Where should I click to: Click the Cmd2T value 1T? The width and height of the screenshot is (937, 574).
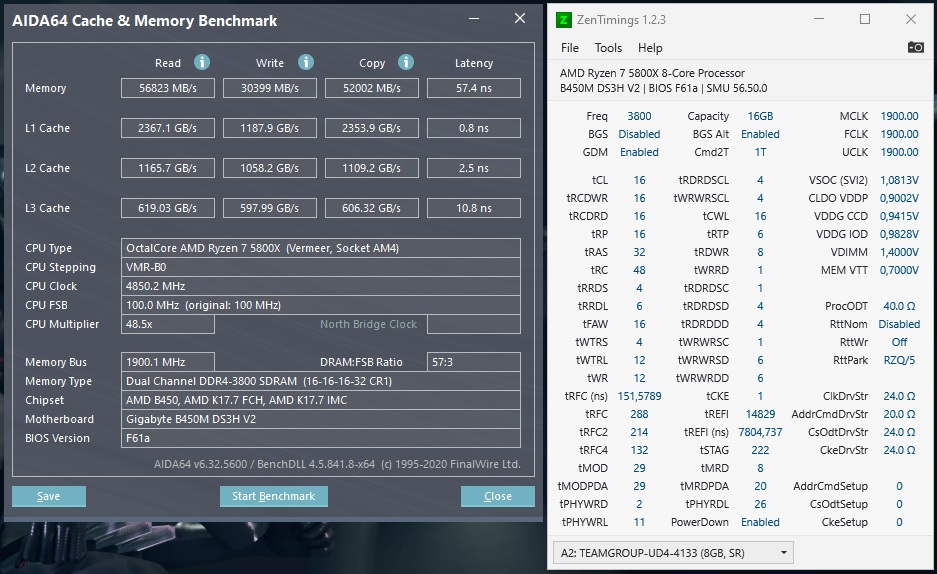(760, 152)
